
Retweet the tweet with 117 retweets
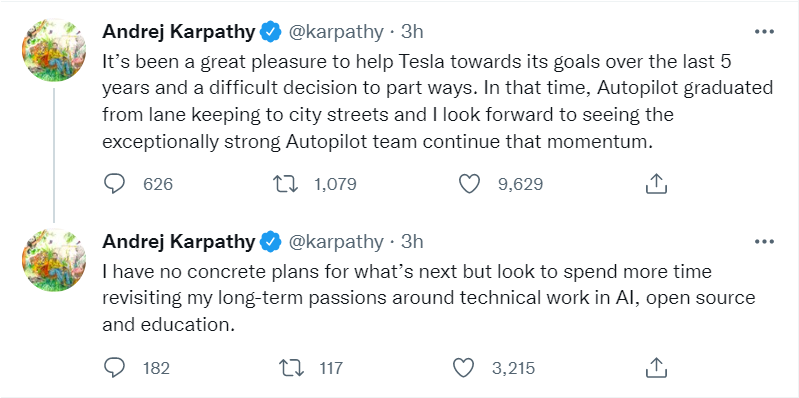point(291,367)
